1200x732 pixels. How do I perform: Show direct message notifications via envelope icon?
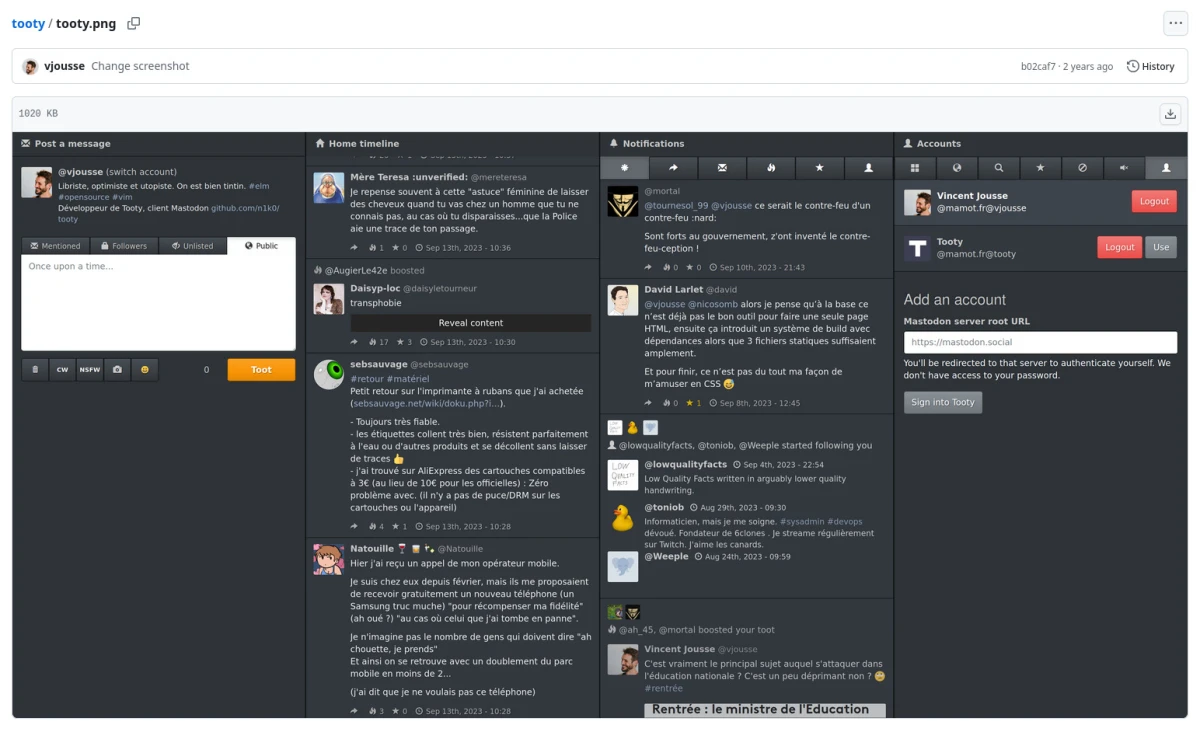(x=722, y=167)
